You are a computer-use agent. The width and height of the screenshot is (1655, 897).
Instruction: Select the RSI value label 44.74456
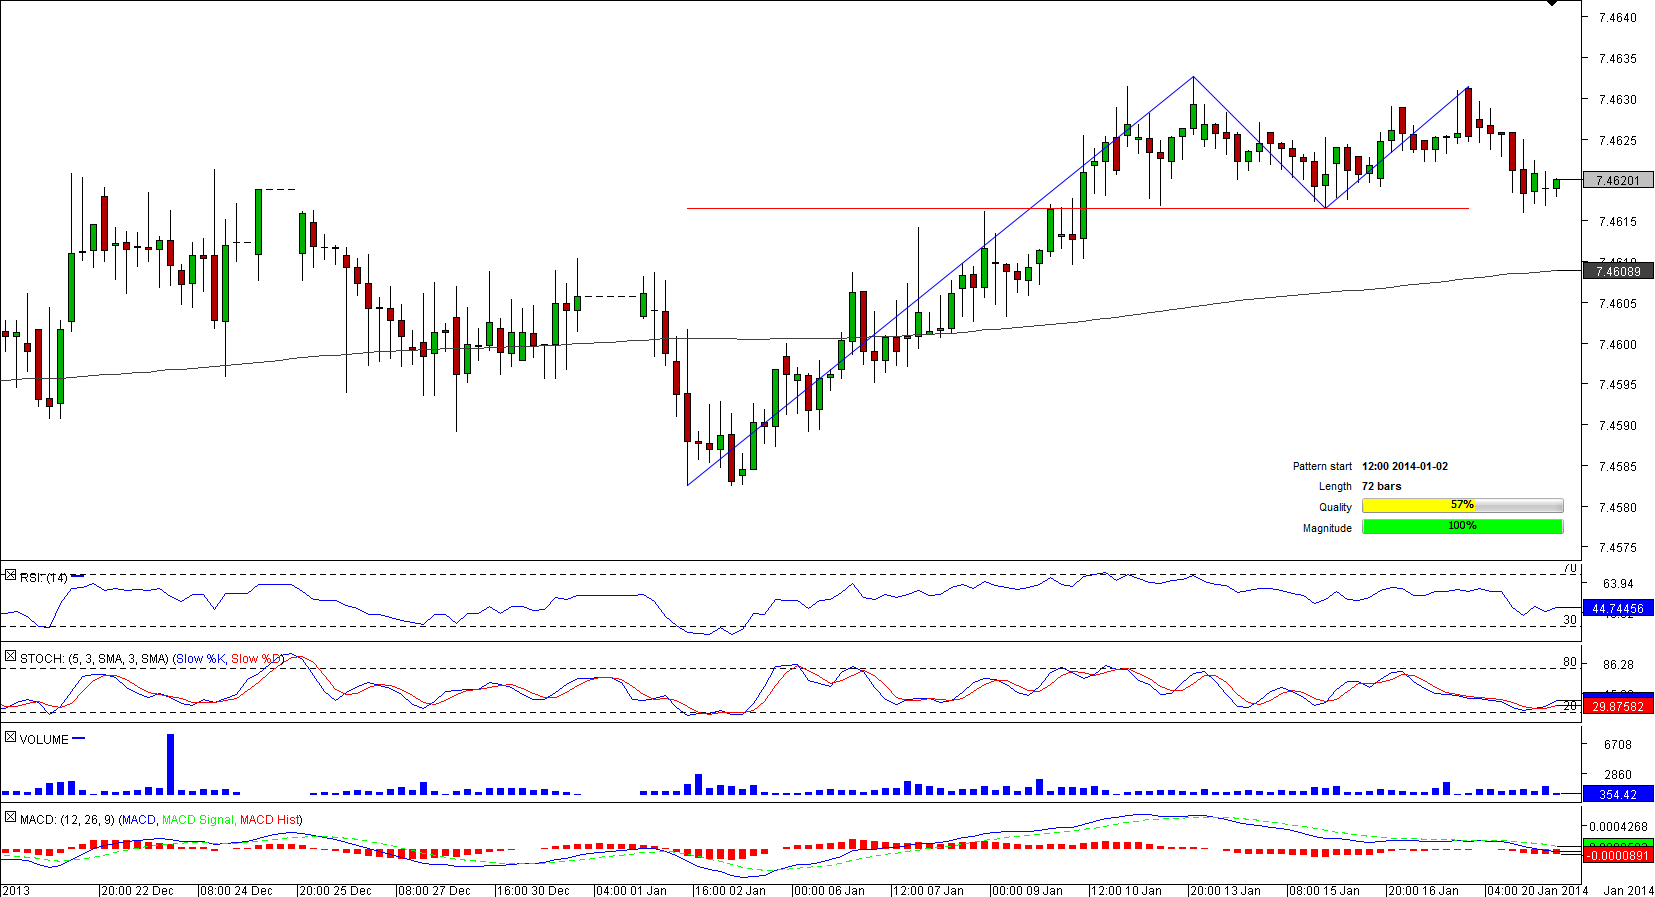(1617, 609)
